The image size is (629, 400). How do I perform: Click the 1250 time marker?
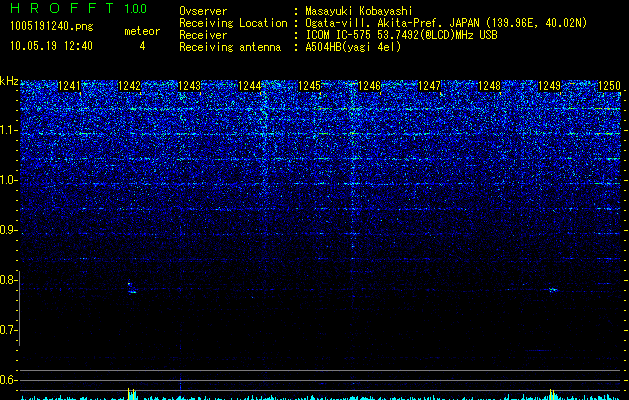(x=609, y=86)
